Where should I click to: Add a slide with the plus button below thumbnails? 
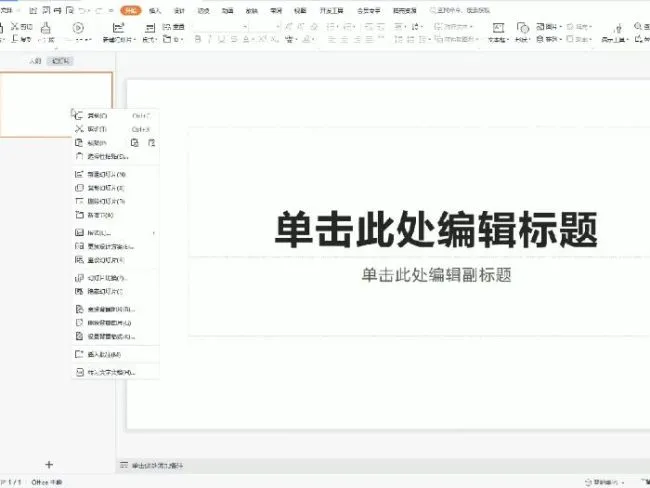(x=49, y=464)
